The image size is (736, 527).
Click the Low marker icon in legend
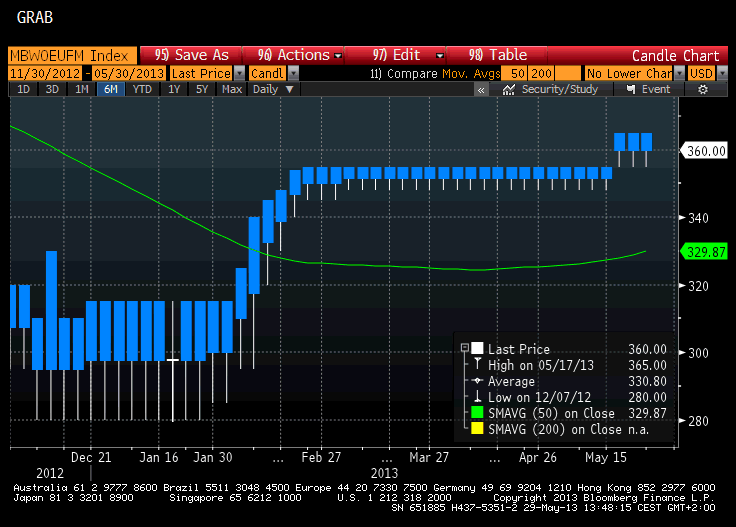[477, 397]
